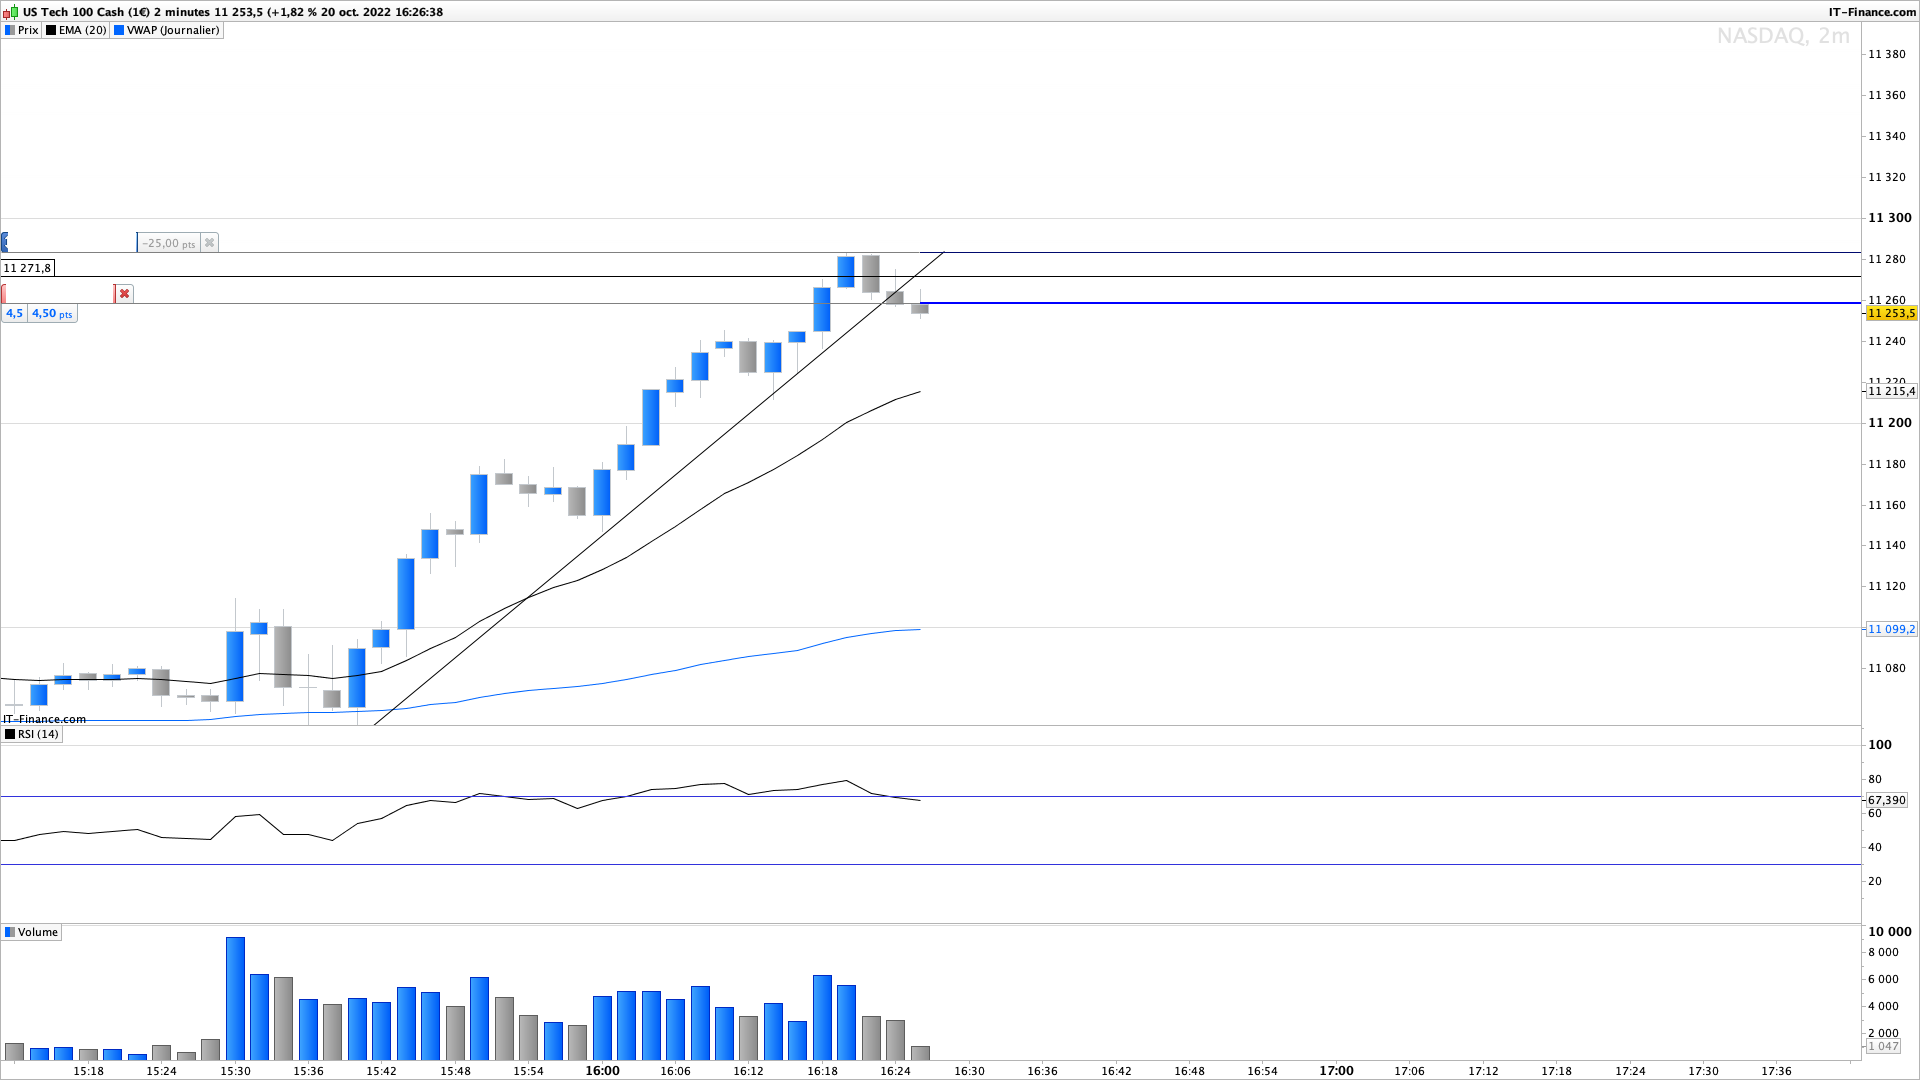Click the blue VWAP color icon
The image size is (1920, 1080).
tap(119, 31)
